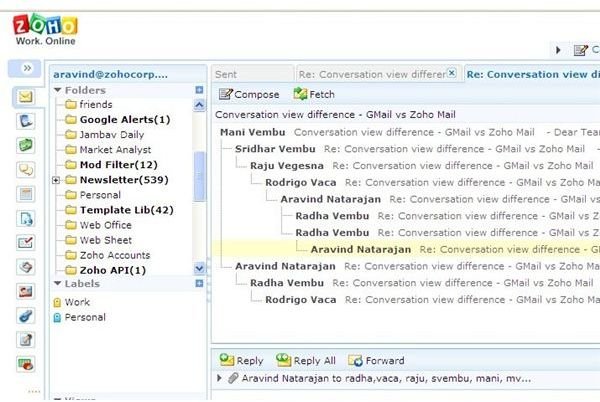
Task: Click the Fetch button
Action: click(314, 94)
